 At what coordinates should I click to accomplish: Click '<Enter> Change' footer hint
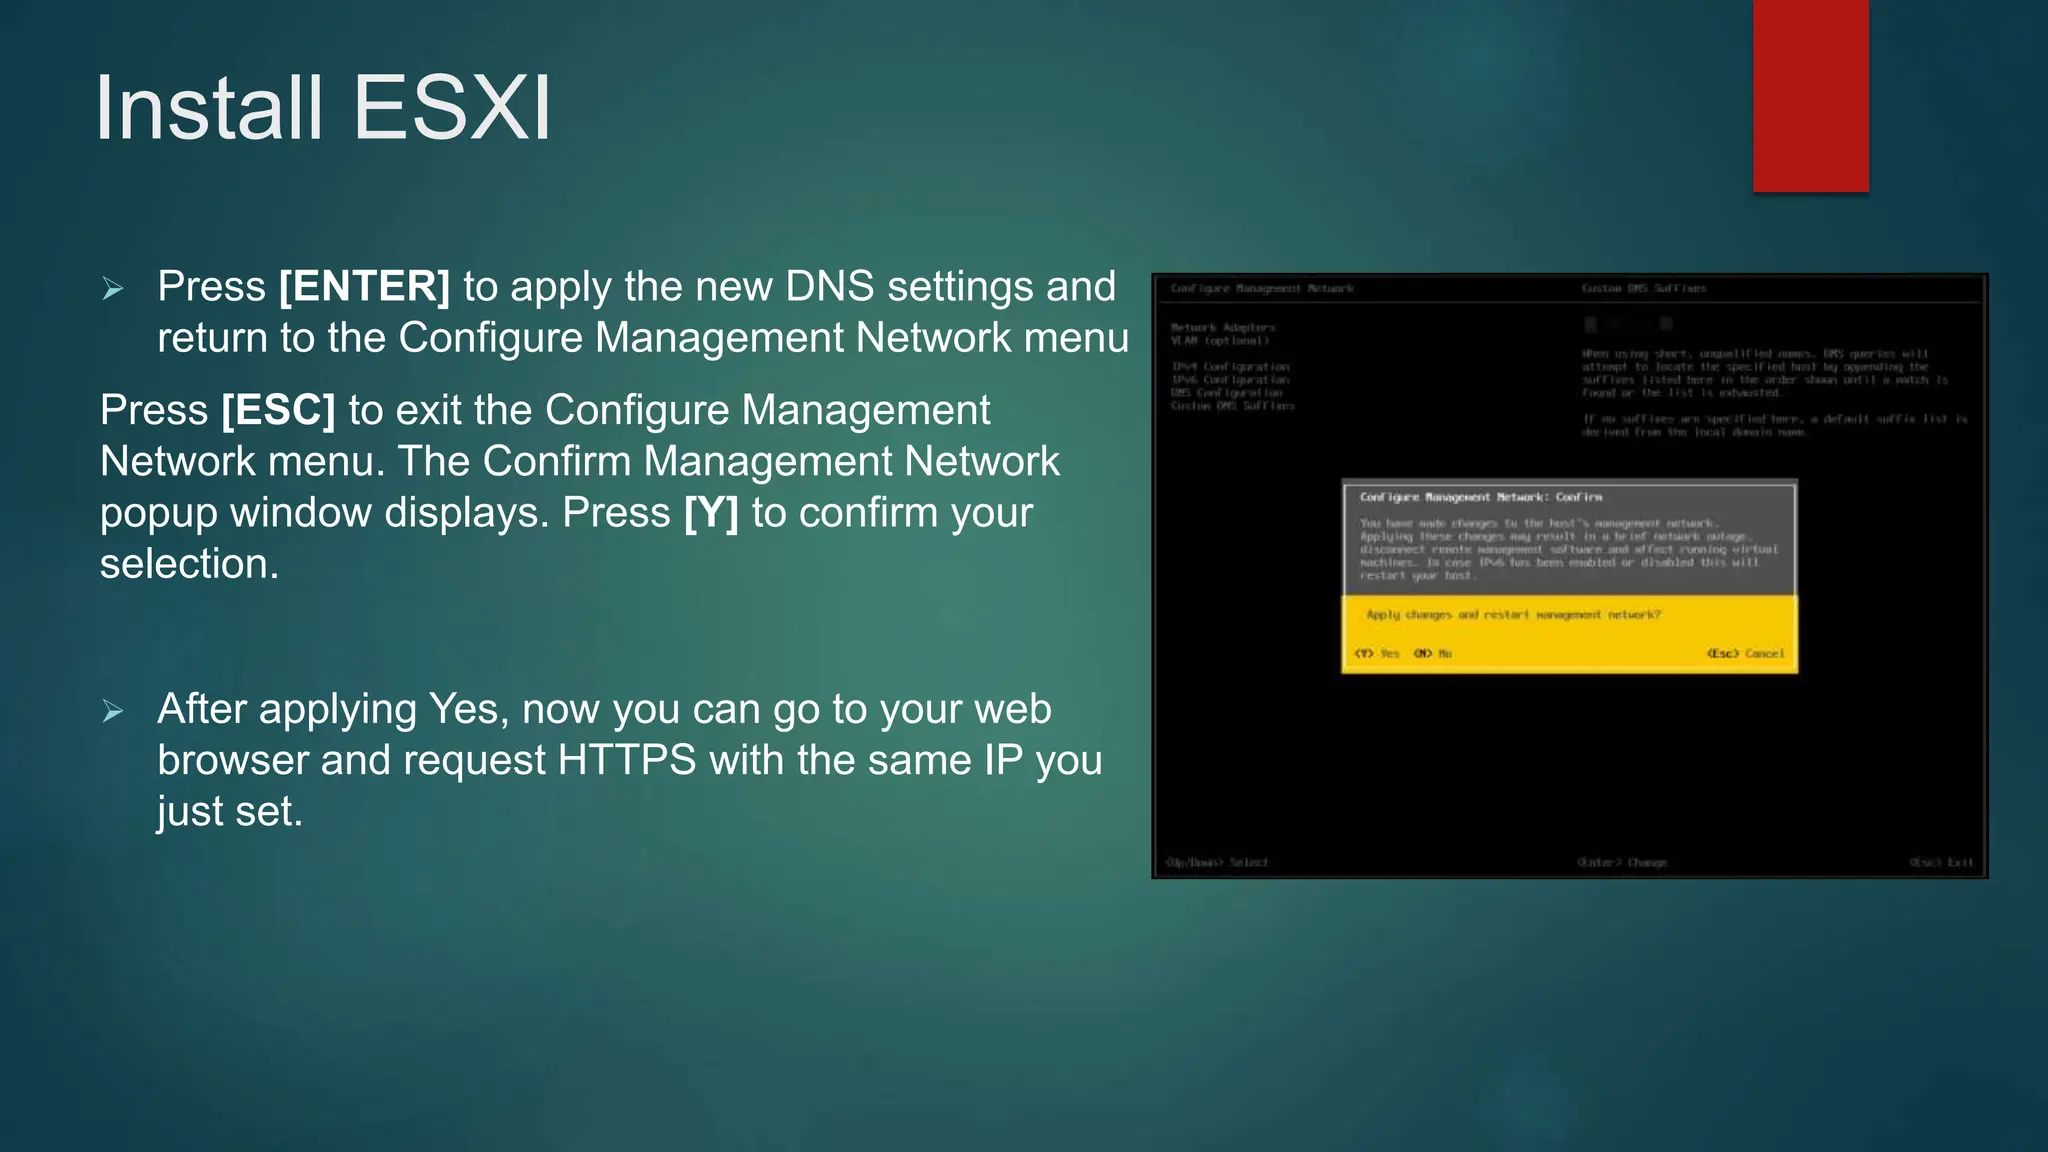[1622, 863]
